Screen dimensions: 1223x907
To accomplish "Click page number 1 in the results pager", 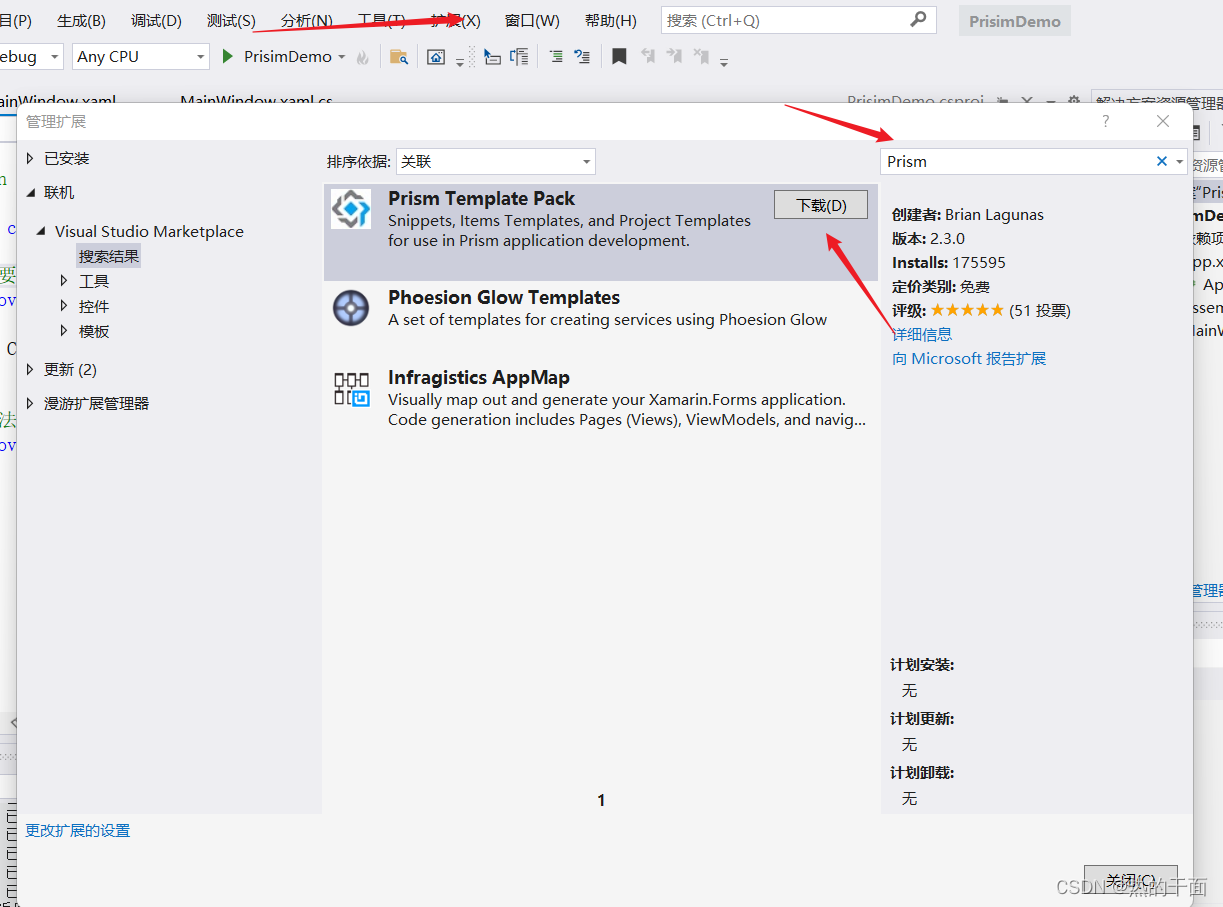I will pyautogui.click(x=601, y=800).
